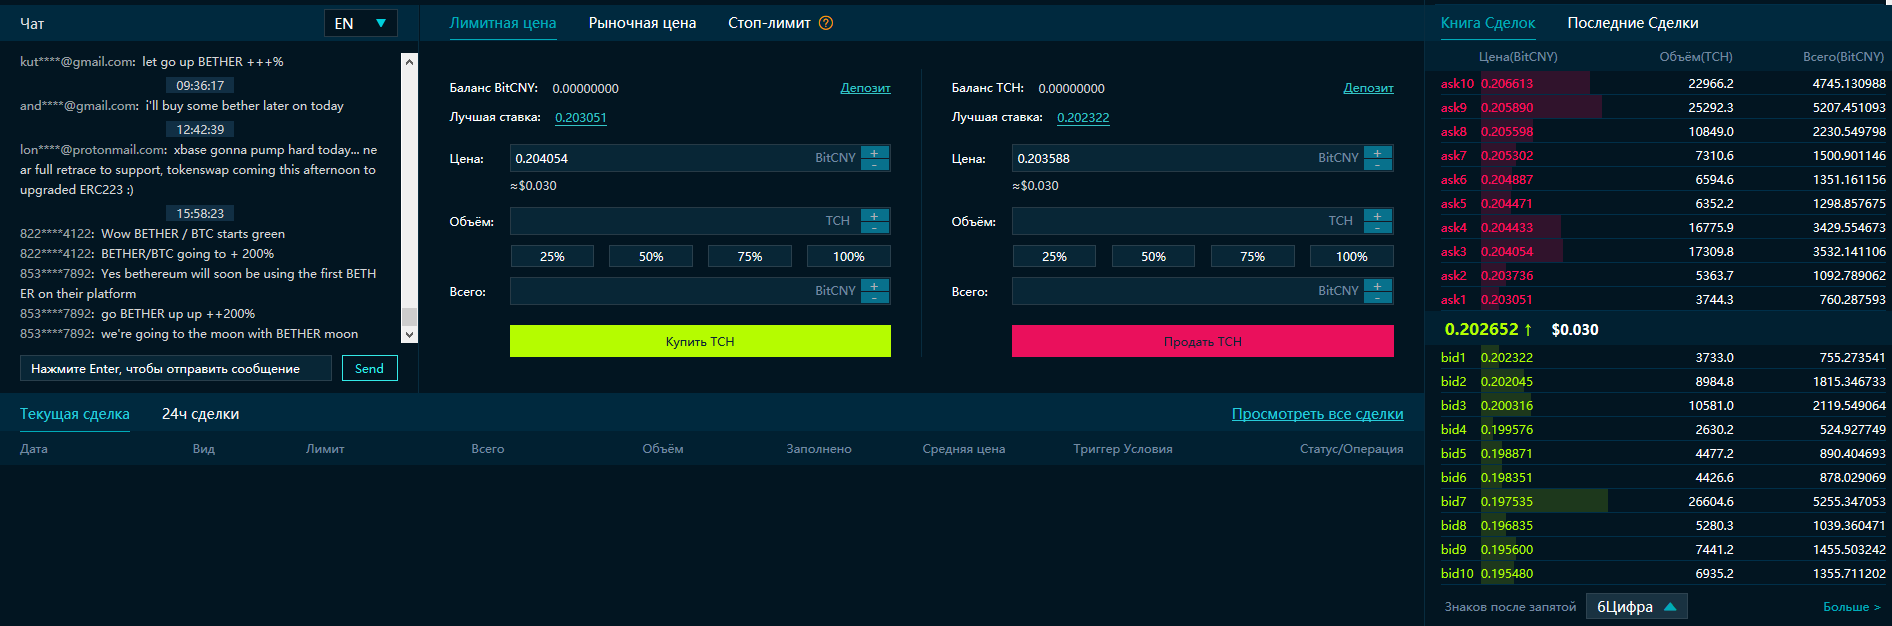Choose 50% volume in the buy form
This screenshot has height=626, width=1892.
[651, 257]
